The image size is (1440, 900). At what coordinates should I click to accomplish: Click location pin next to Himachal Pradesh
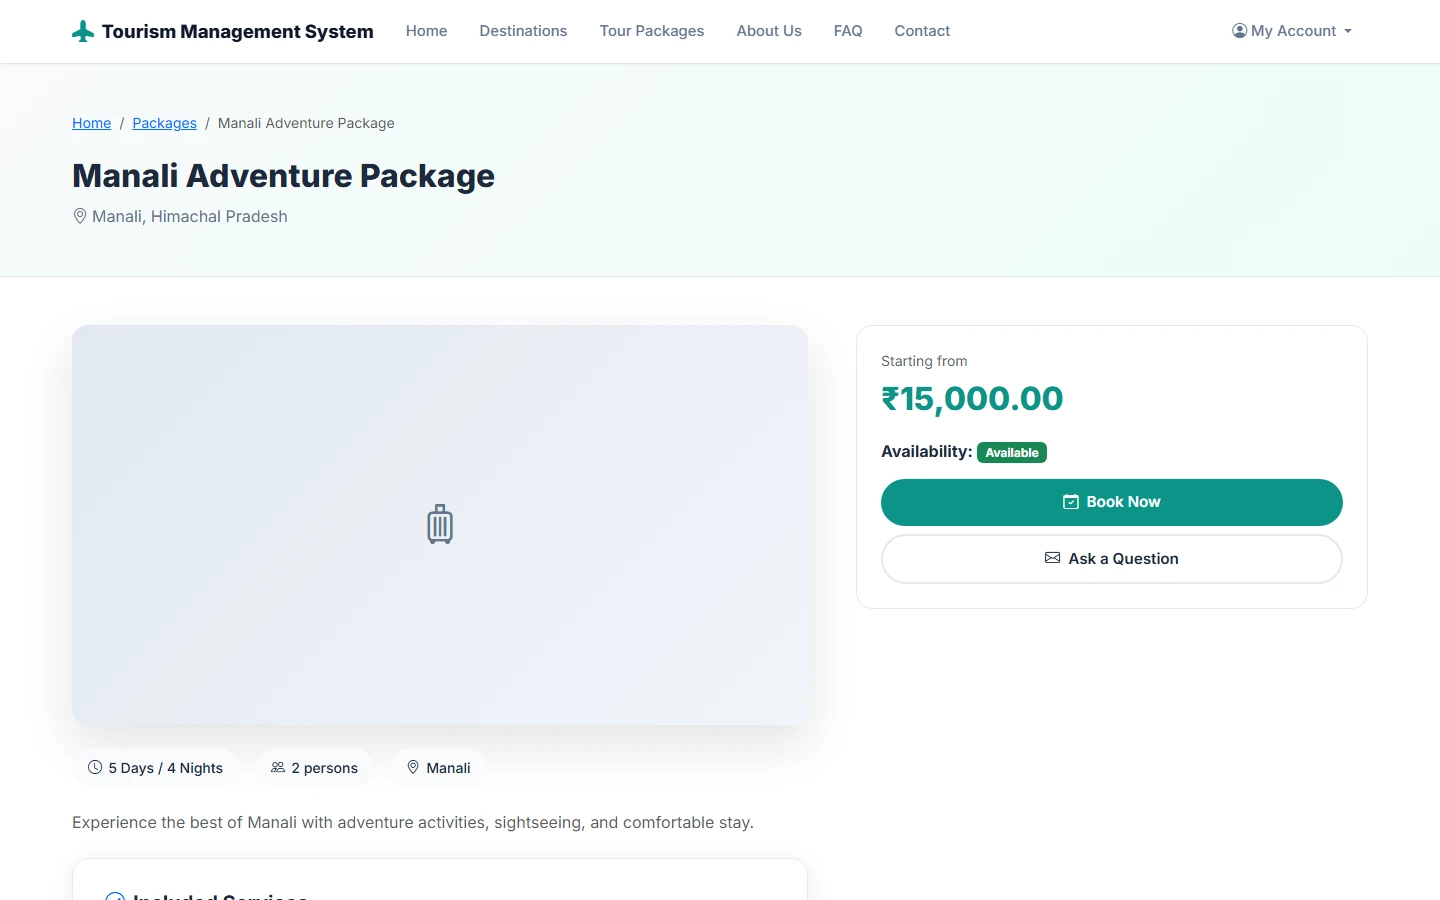click(x=80, y=216)
